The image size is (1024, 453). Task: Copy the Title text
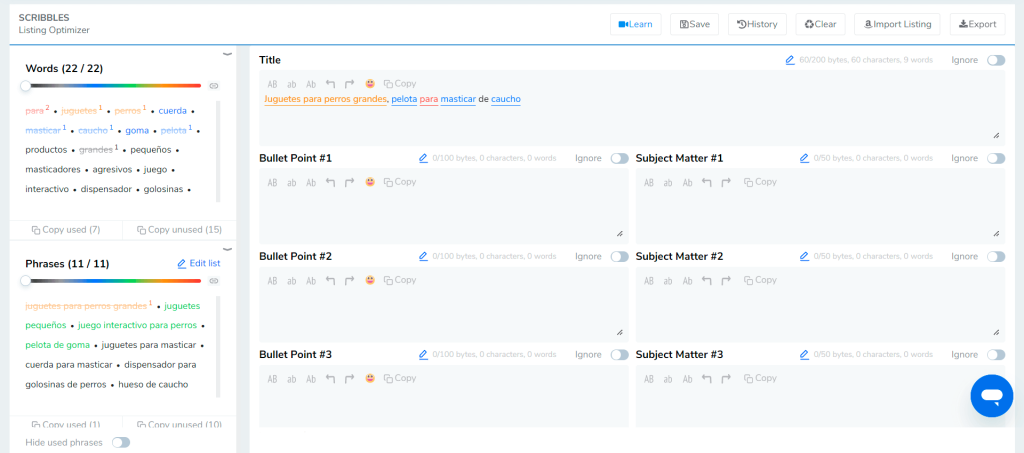click(x=400, y=84)
